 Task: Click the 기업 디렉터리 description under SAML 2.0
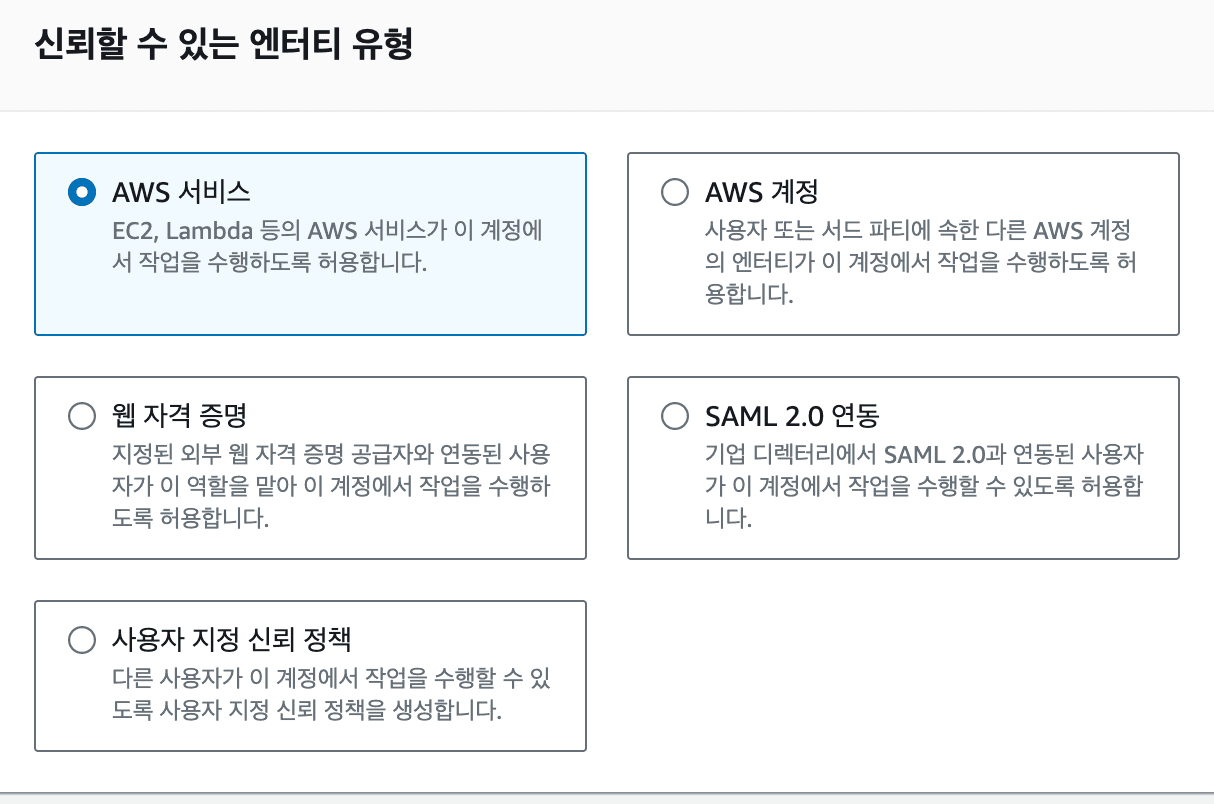click(x=924, y=486)
